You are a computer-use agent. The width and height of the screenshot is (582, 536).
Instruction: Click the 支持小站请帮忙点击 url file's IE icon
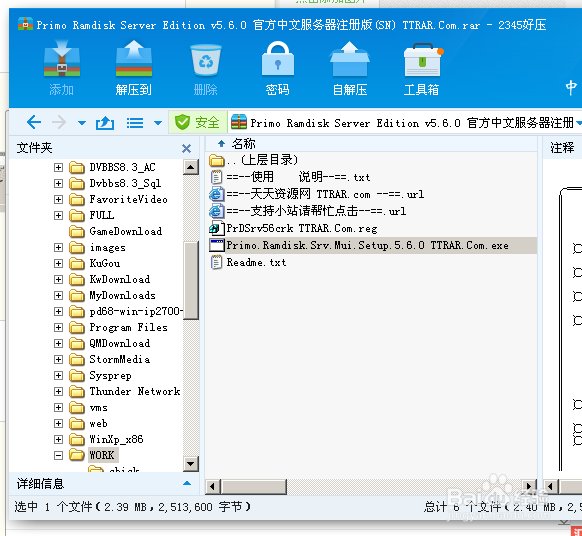[216, 211]
